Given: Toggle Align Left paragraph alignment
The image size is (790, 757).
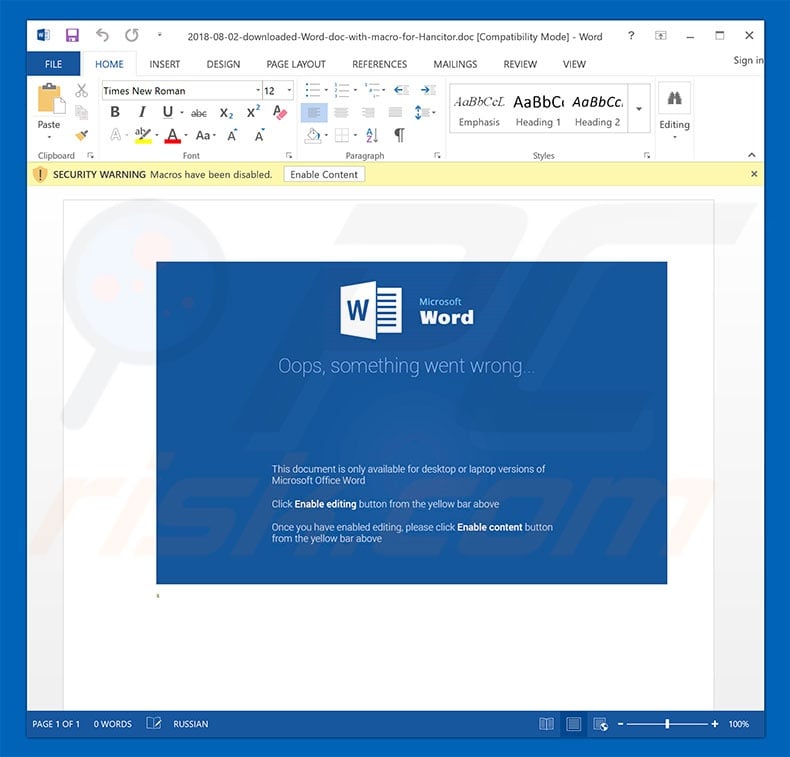Looking at the screenshot, I should (x=314, y=112).
